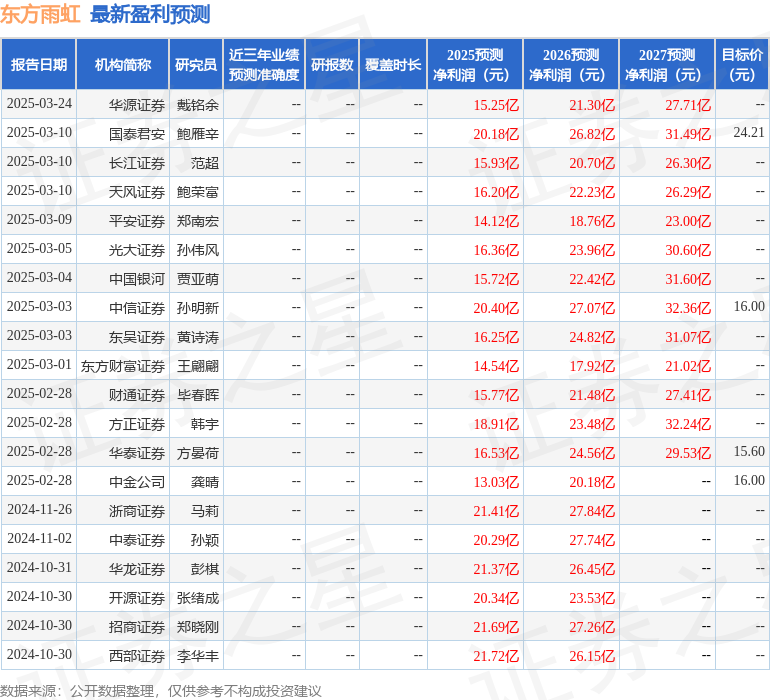Open the 华源证券 institution row
Image resolution: width=770 pixels, height=700 pixels.
pos(137,104)
